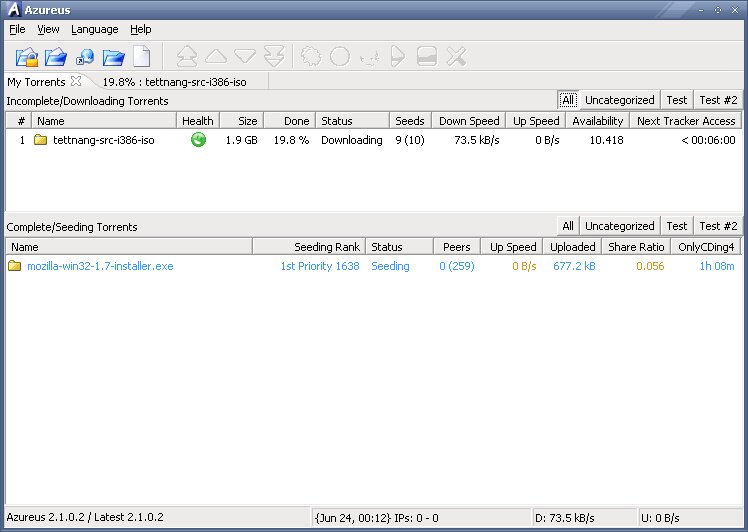
Task: Sort by the Seeding Rank column header
Action: [309, 247]
